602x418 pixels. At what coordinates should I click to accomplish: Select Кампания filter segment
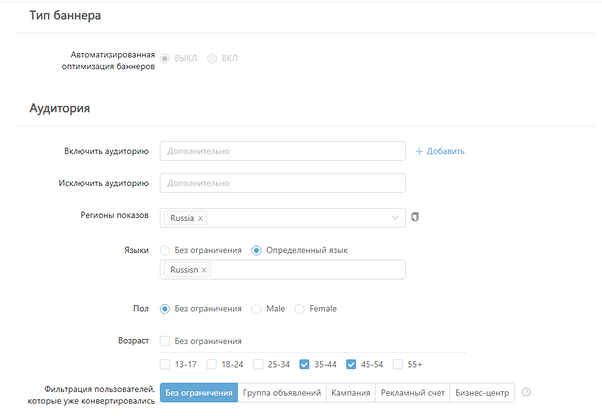(351, 393)
